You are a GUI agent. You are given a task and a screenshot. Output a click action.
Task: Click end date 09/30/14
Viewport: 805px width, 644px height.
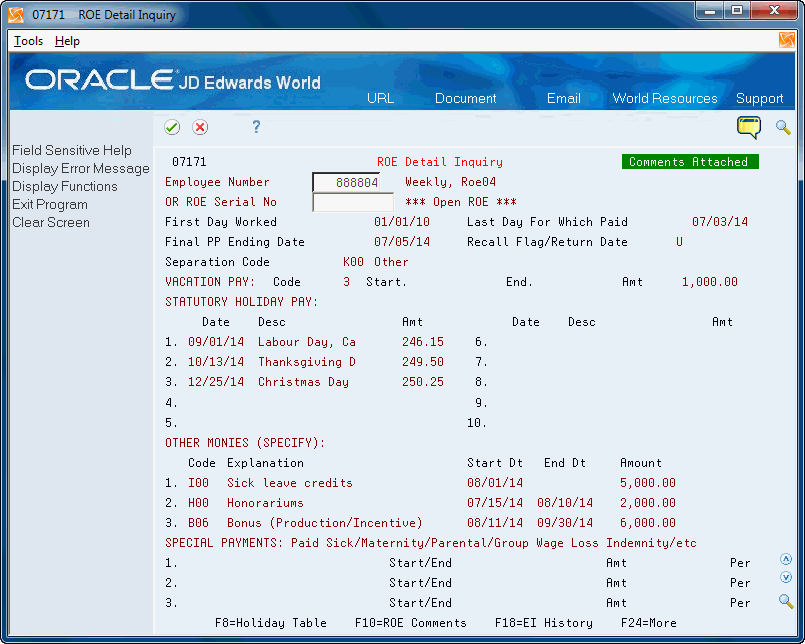[x=565, y=523]
